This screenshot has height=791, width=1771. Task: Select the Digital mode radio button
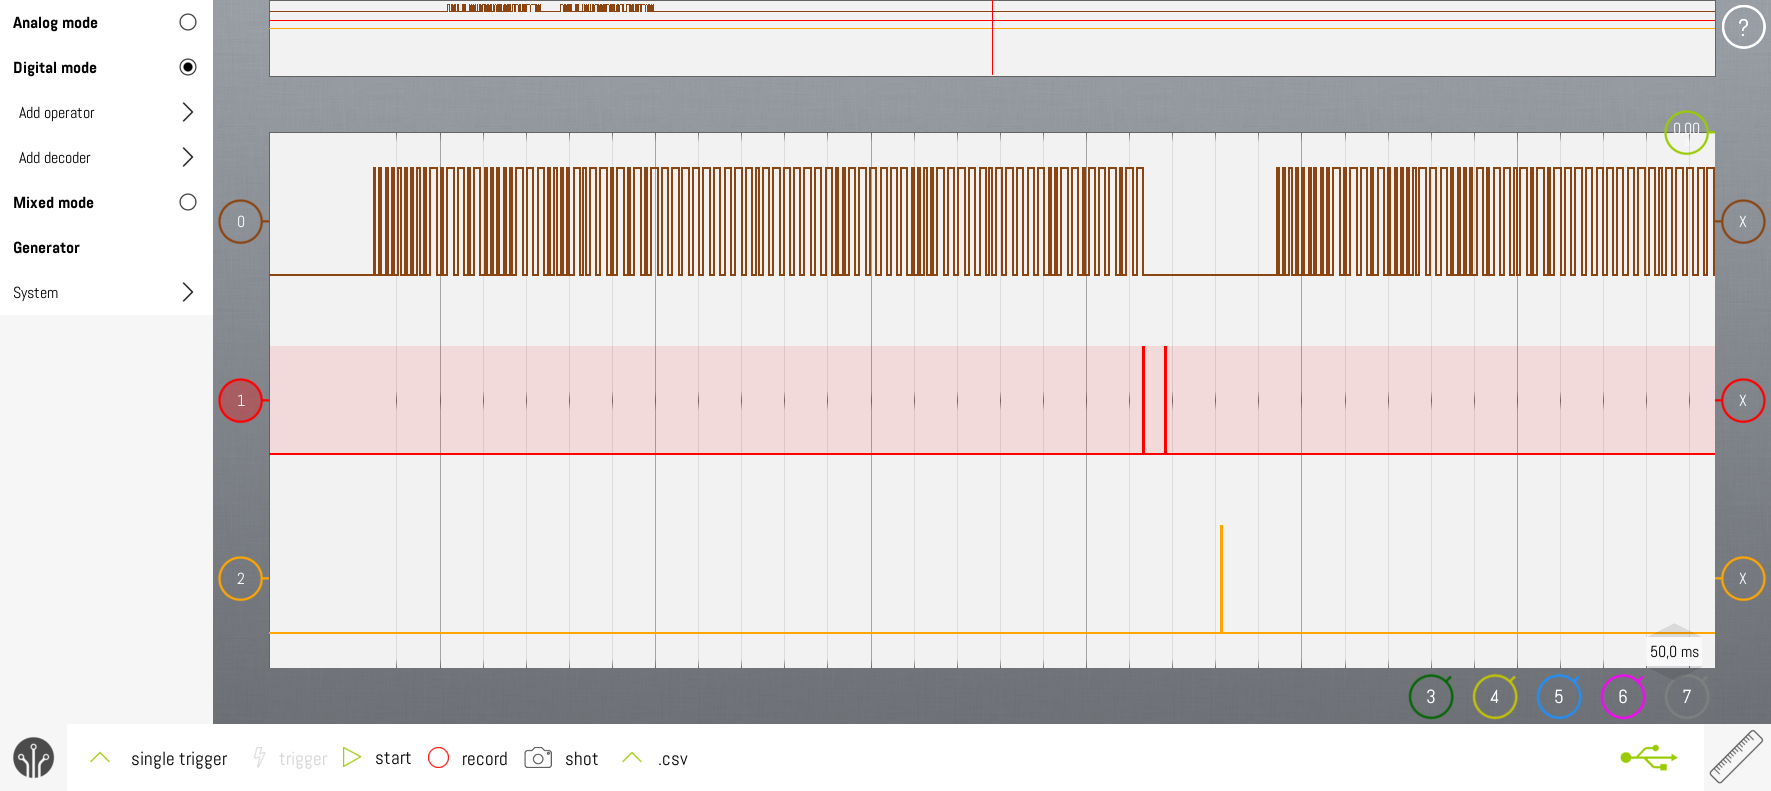[x=187, y=67]
